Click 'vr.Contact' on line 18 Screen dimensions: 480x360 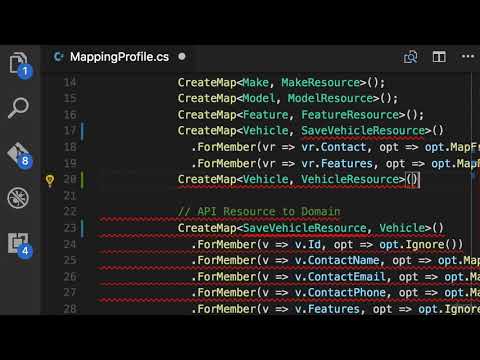tap(334, 147)
